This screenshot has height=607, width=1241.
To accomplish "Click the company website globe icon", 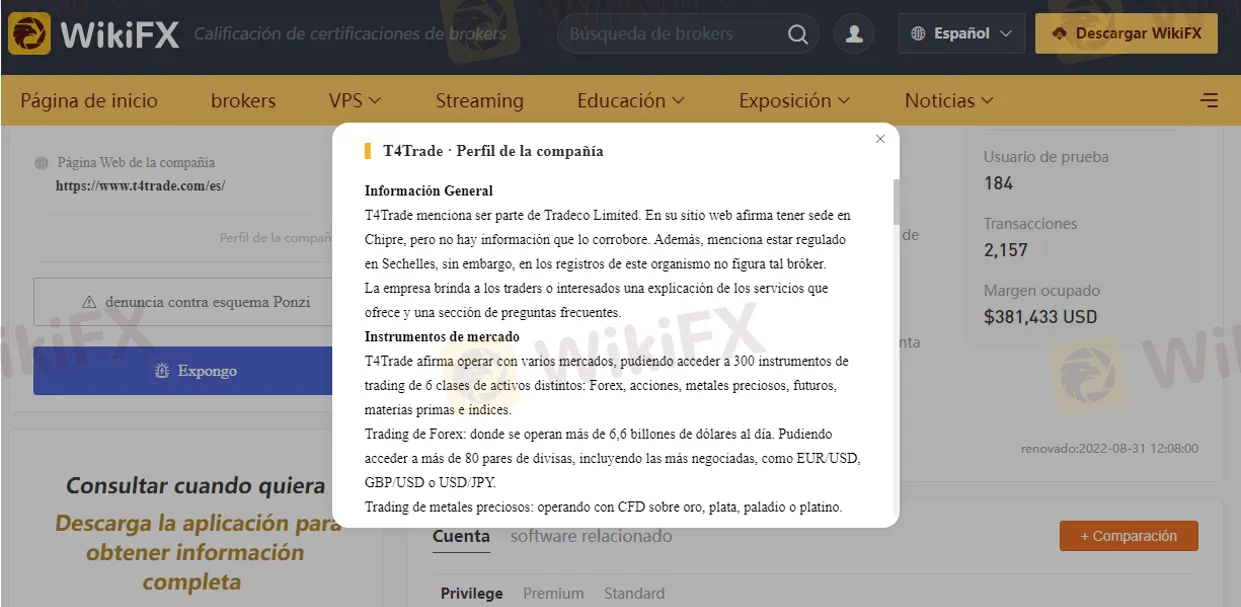I will 41,163.
